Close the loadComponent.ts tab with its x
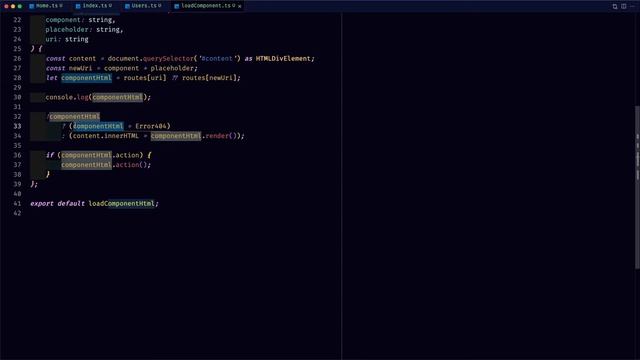 coord(240,6)
